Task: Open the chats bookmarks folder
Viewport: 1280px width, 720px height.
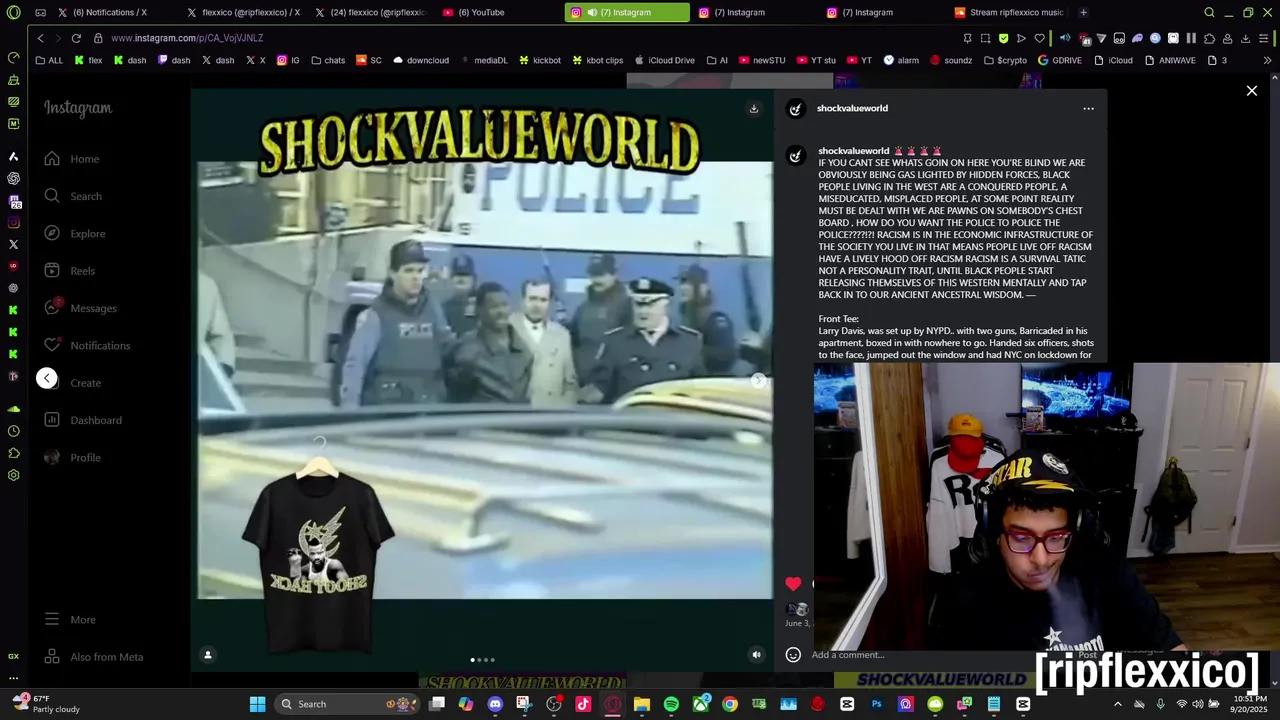Action: point(328,60)
